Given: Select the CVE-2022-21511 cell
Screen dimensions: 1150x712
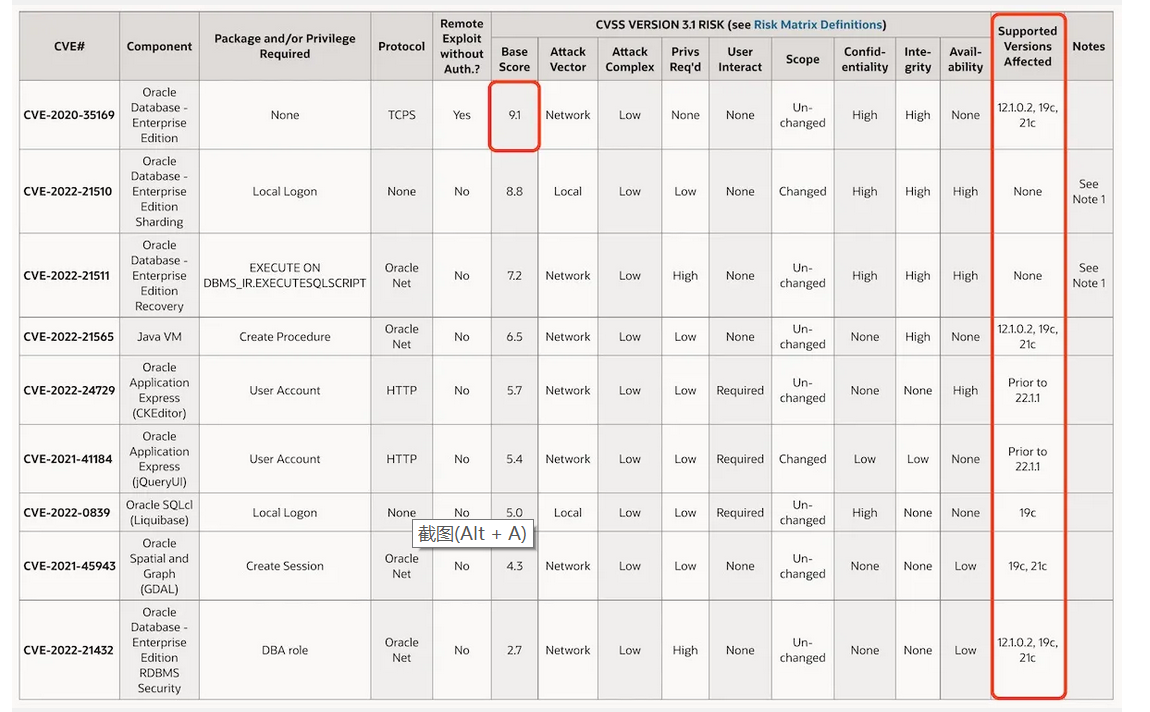Looking at the screenshot, I should click(x=69, y=276).
